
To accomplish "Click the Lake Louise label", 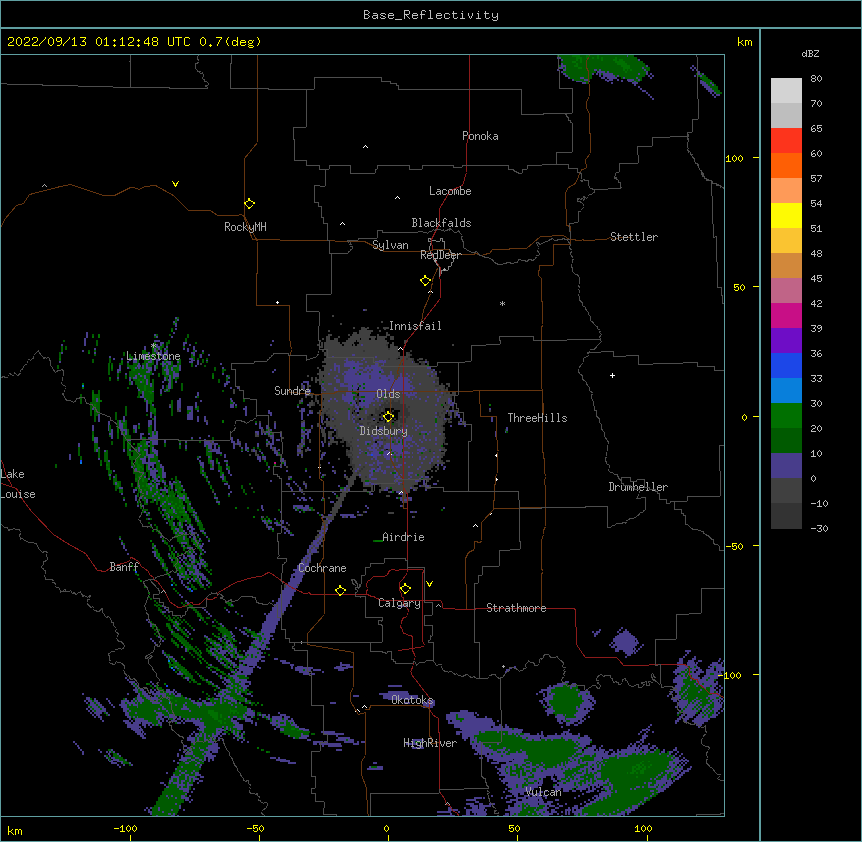I will click(18, 484).
